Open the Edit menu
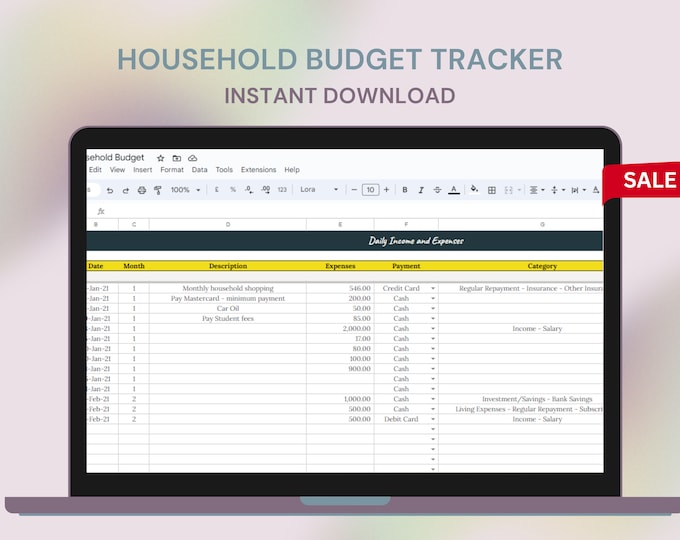 pyautogui.click(x=95, y=170)
